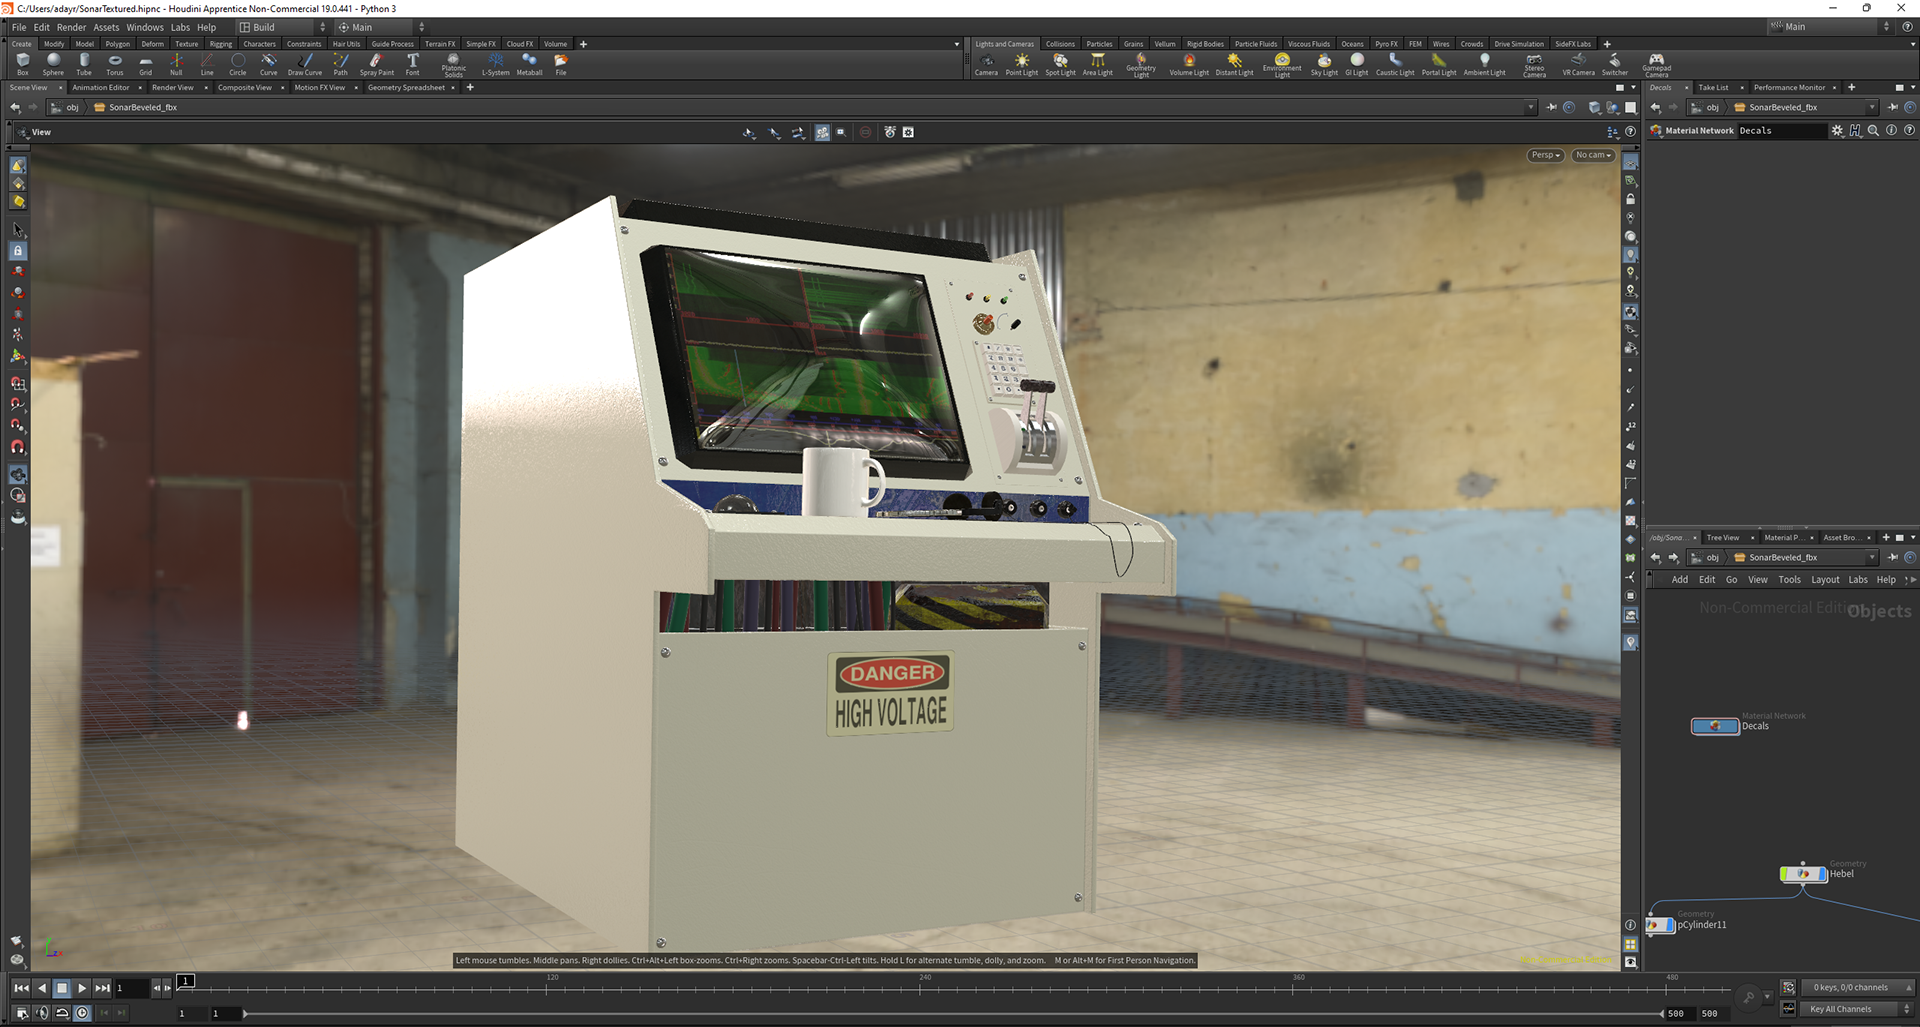Open the Windows menu

pos(145,27)
